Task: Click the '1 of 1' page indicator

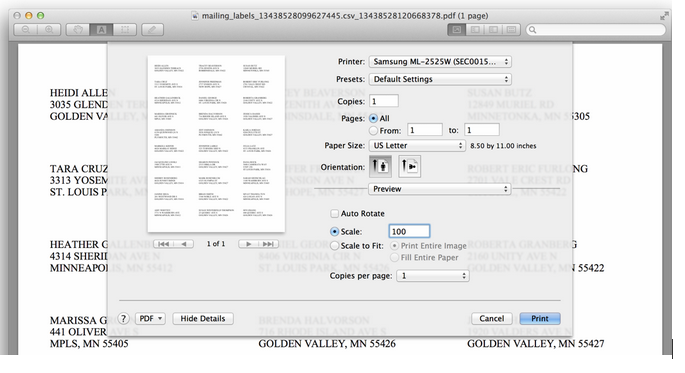Action: (216, 244)
